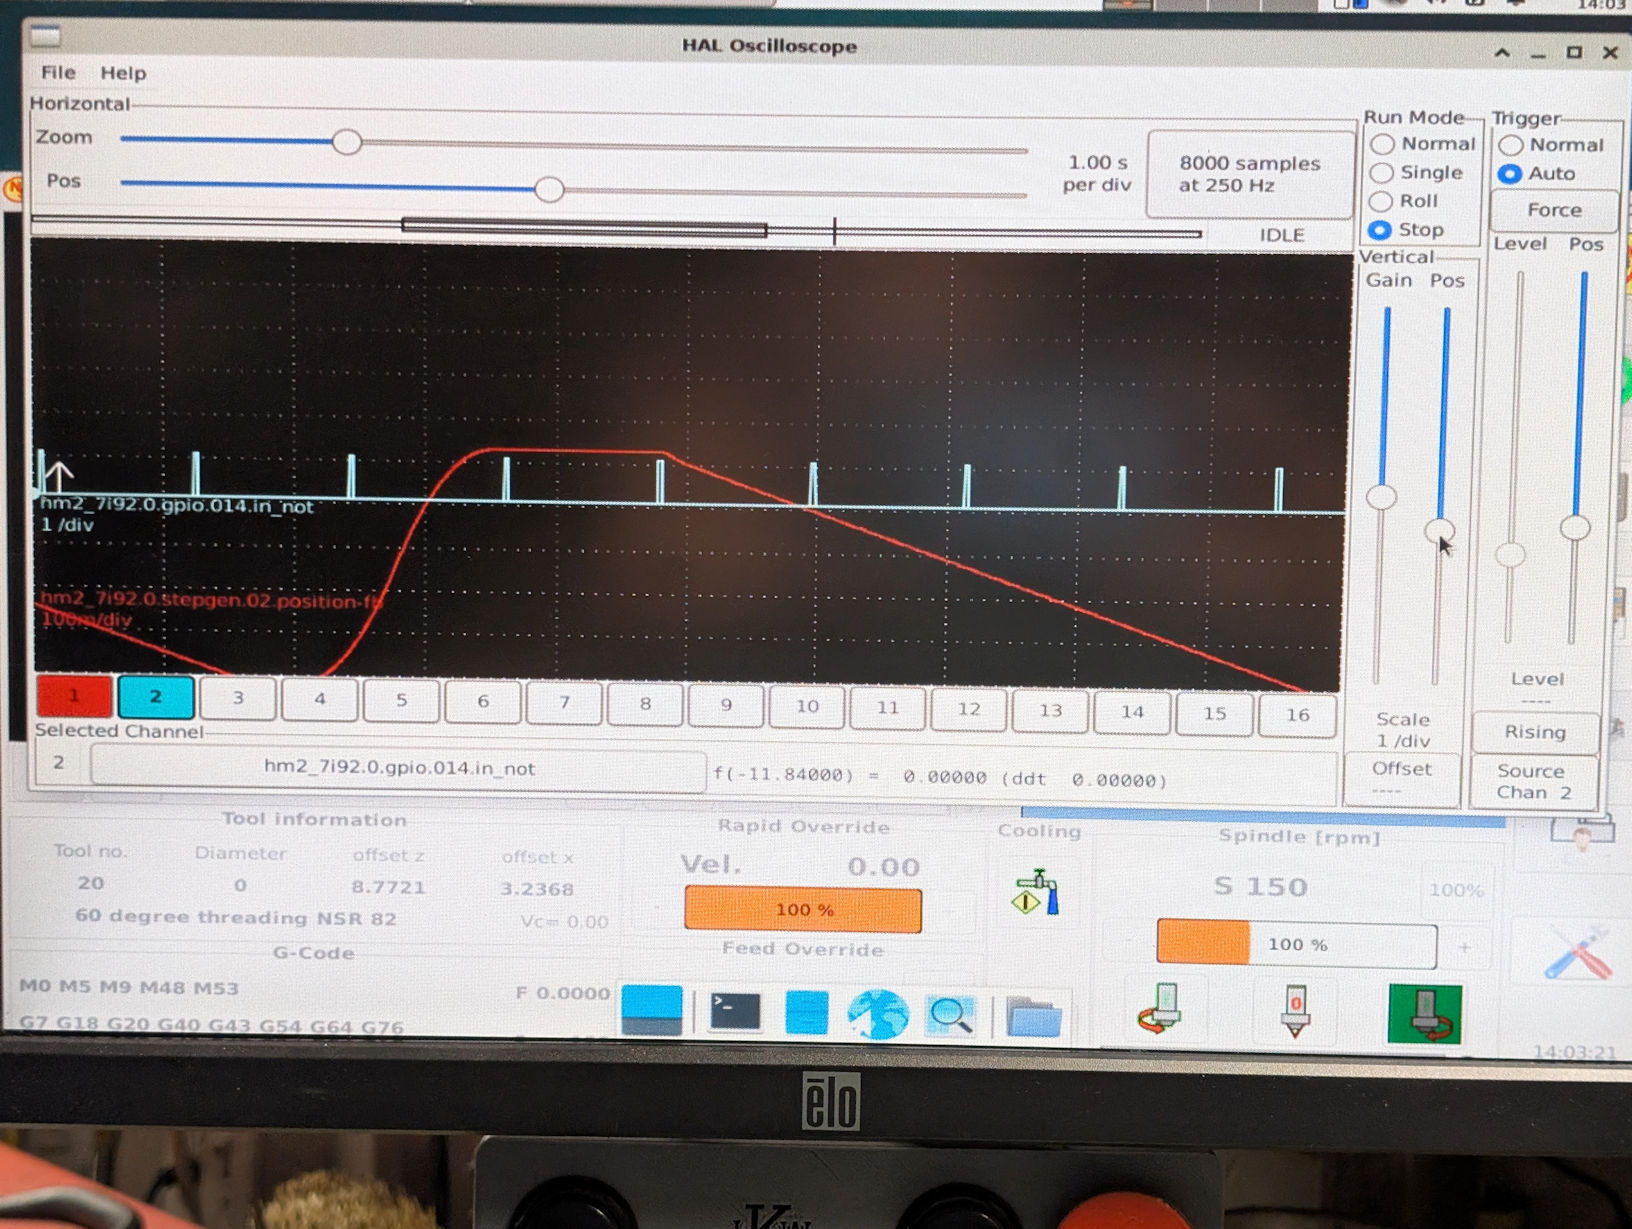
Task: Select Normal run mode
Action: click(1424, 144)
